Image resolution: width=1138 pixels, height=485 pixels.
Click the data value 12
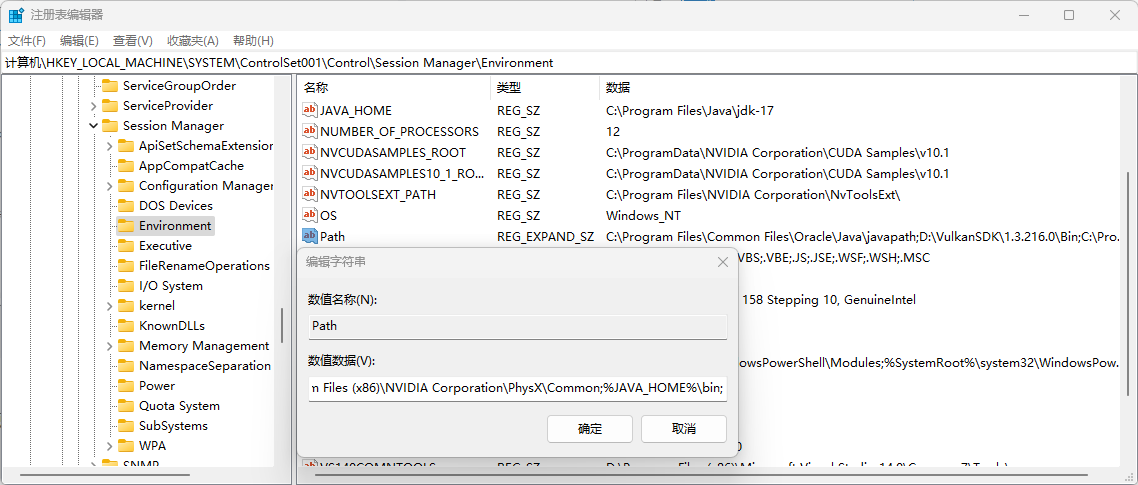[613, 131]
